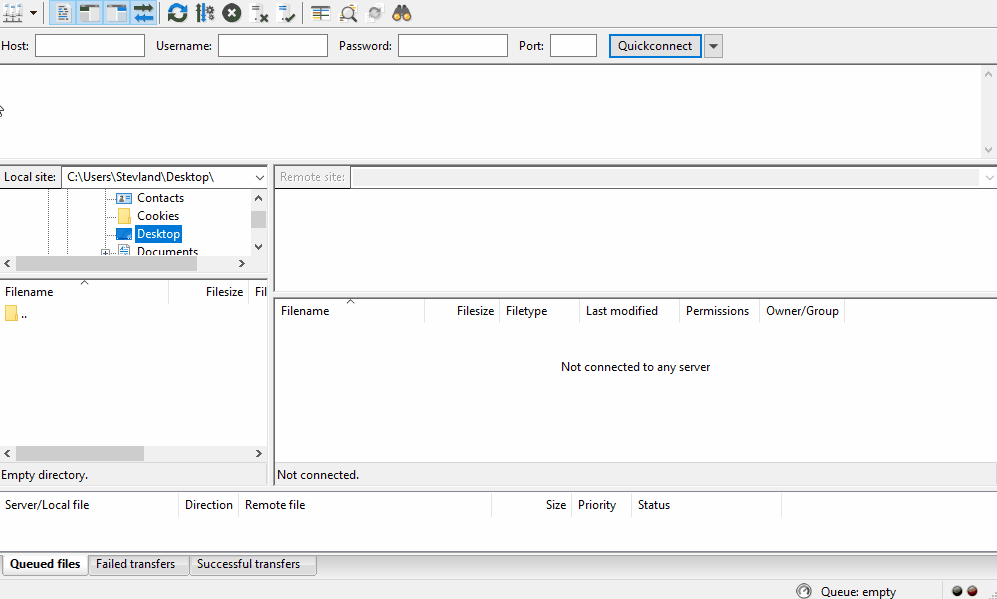The height and width of the screenshot is (599, 997).
Task: Cancel the current operation
Action: 231,13
